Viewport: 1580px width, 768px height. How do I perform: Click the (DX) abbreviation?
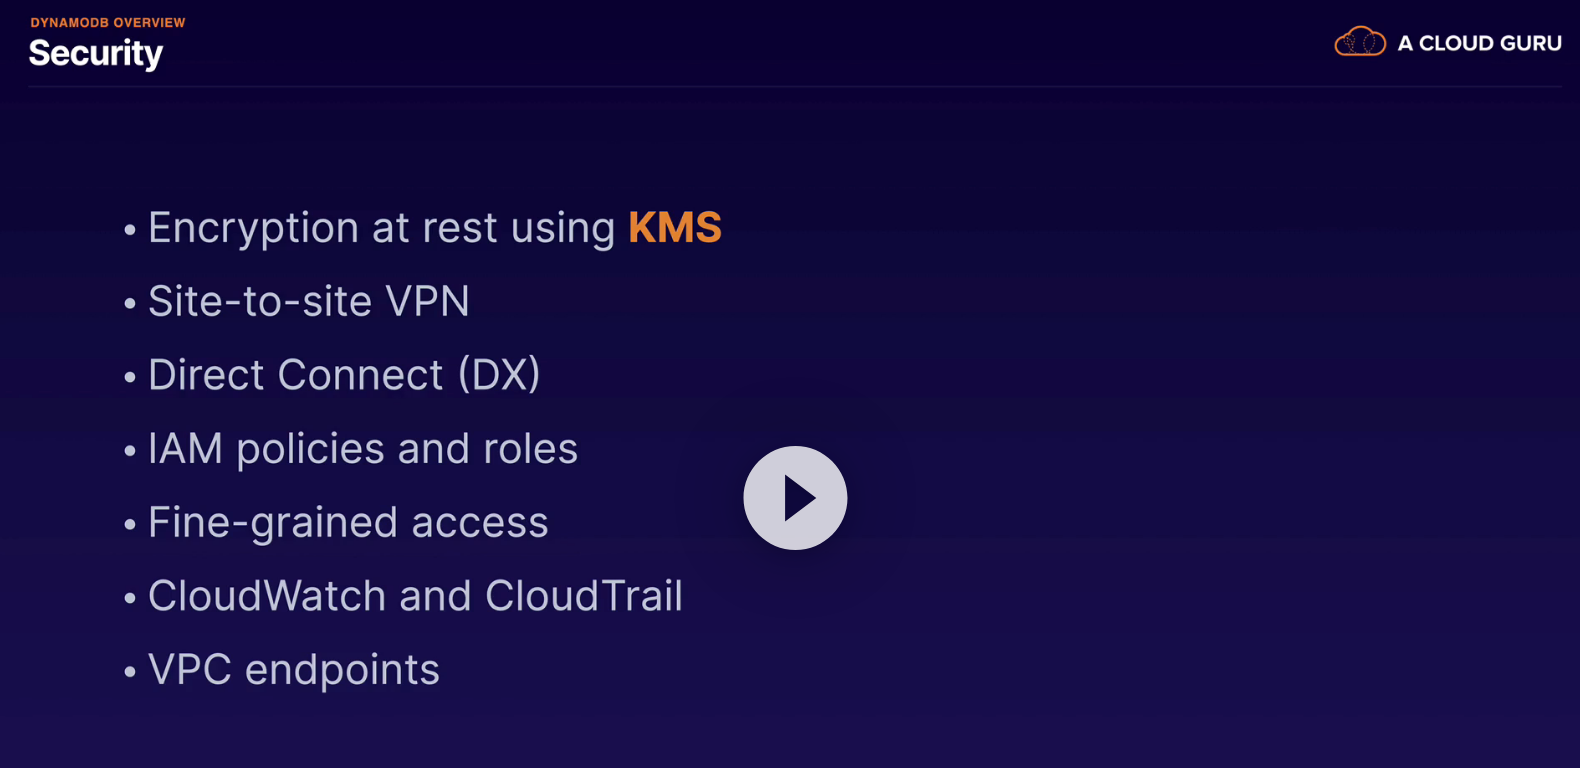click(499, 375)
